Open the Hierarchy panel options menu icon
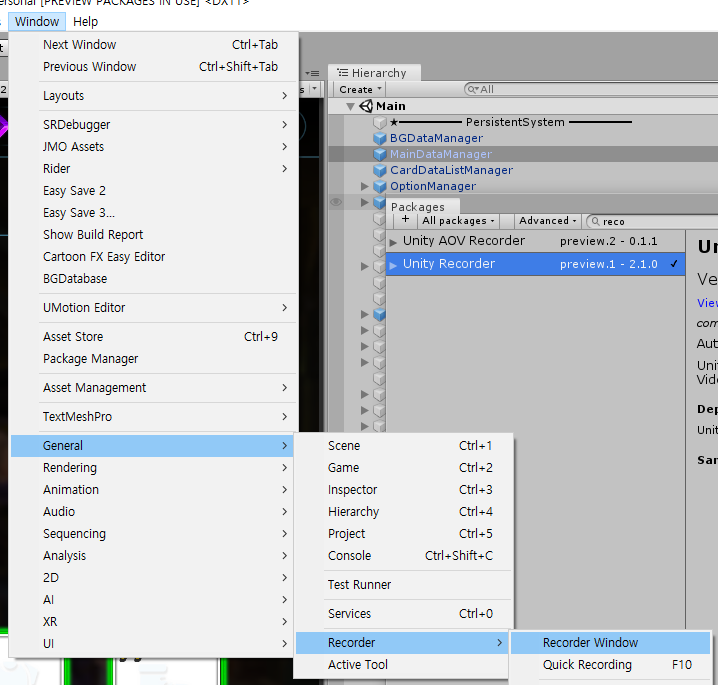Viewport: 718px width, 685px height. tap(313, 73)
